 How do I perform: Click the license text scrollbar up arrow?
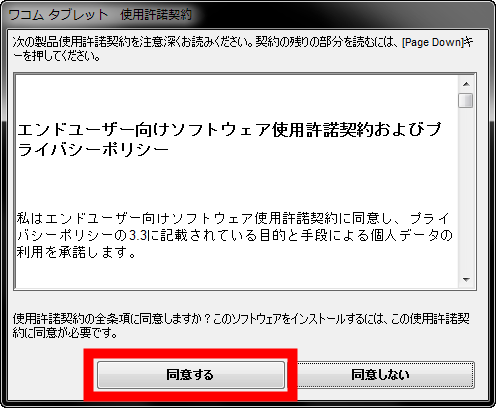point(466,84)
